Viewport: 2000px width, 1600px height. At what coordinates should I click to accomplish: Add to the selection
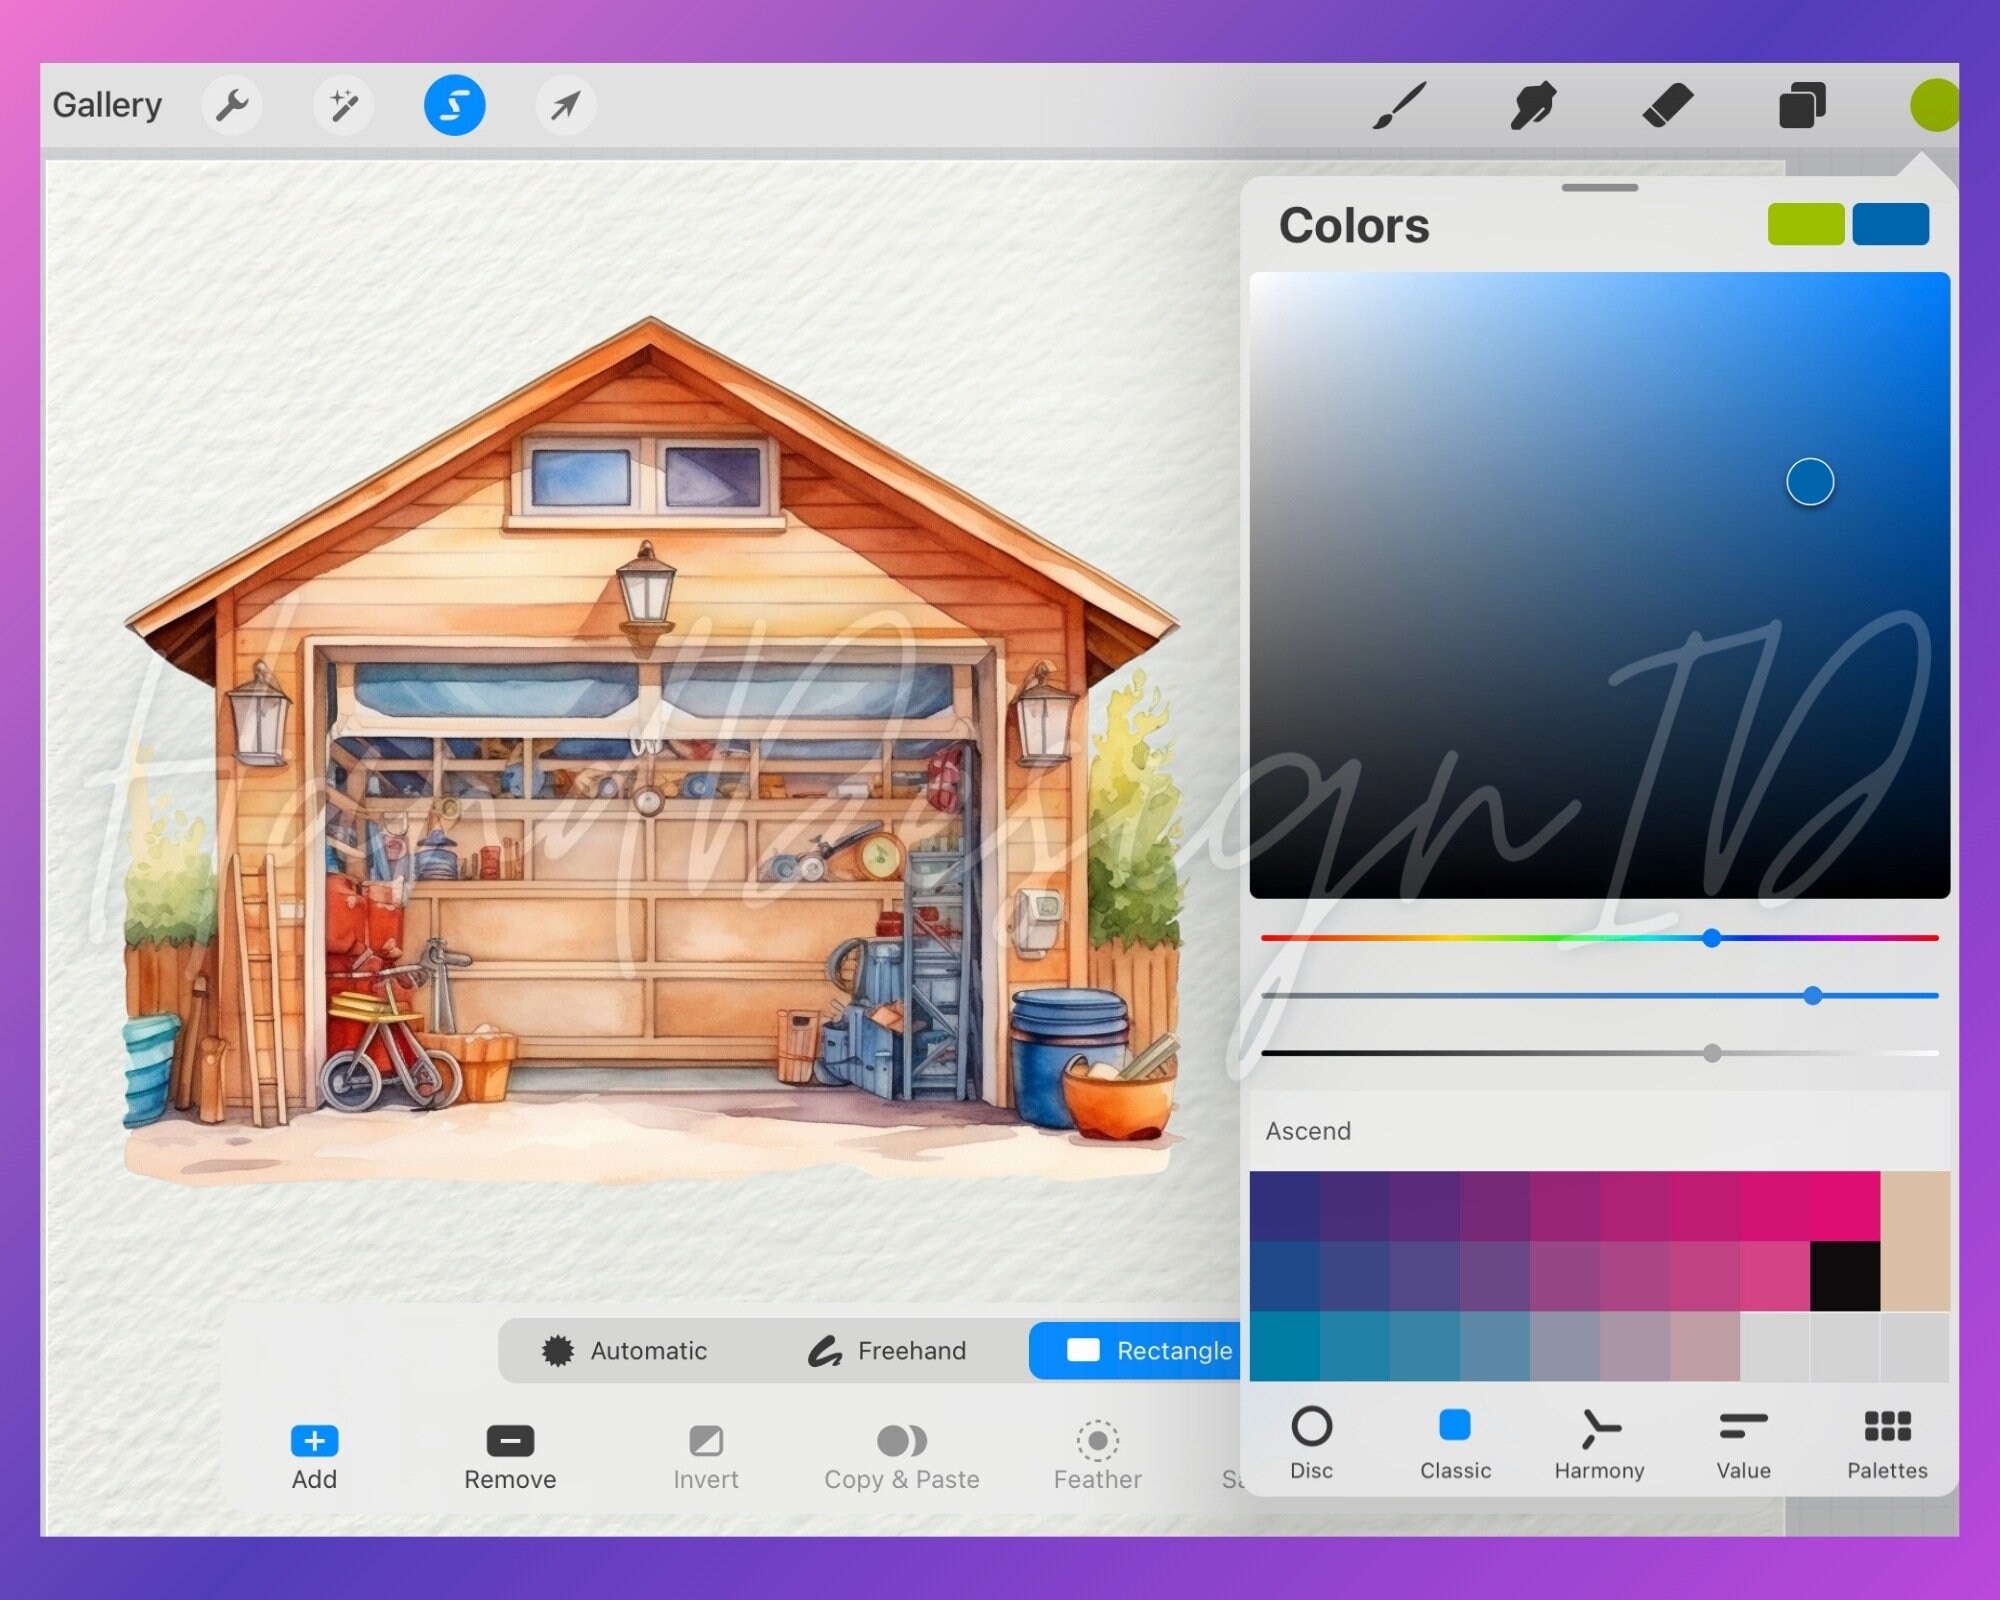(x=313, y=1455)
